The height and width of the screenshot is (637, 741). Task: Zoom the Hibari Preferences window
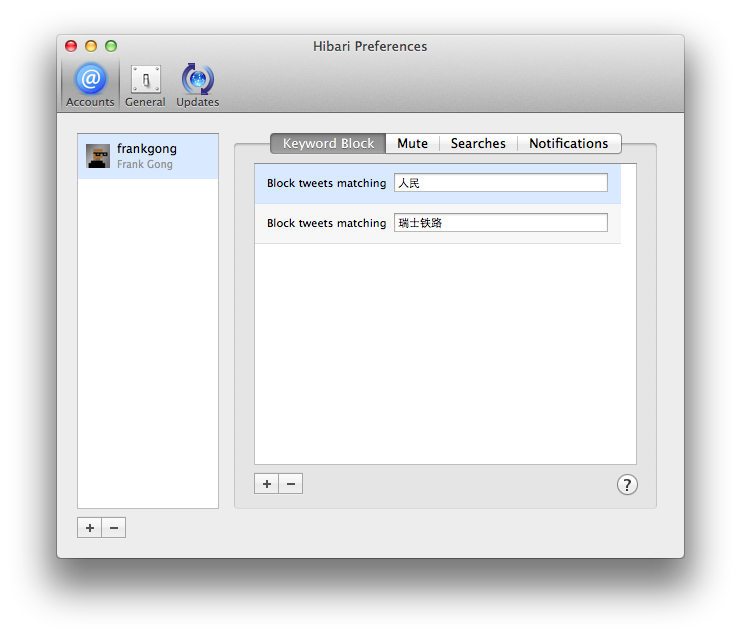coord(111,46)
